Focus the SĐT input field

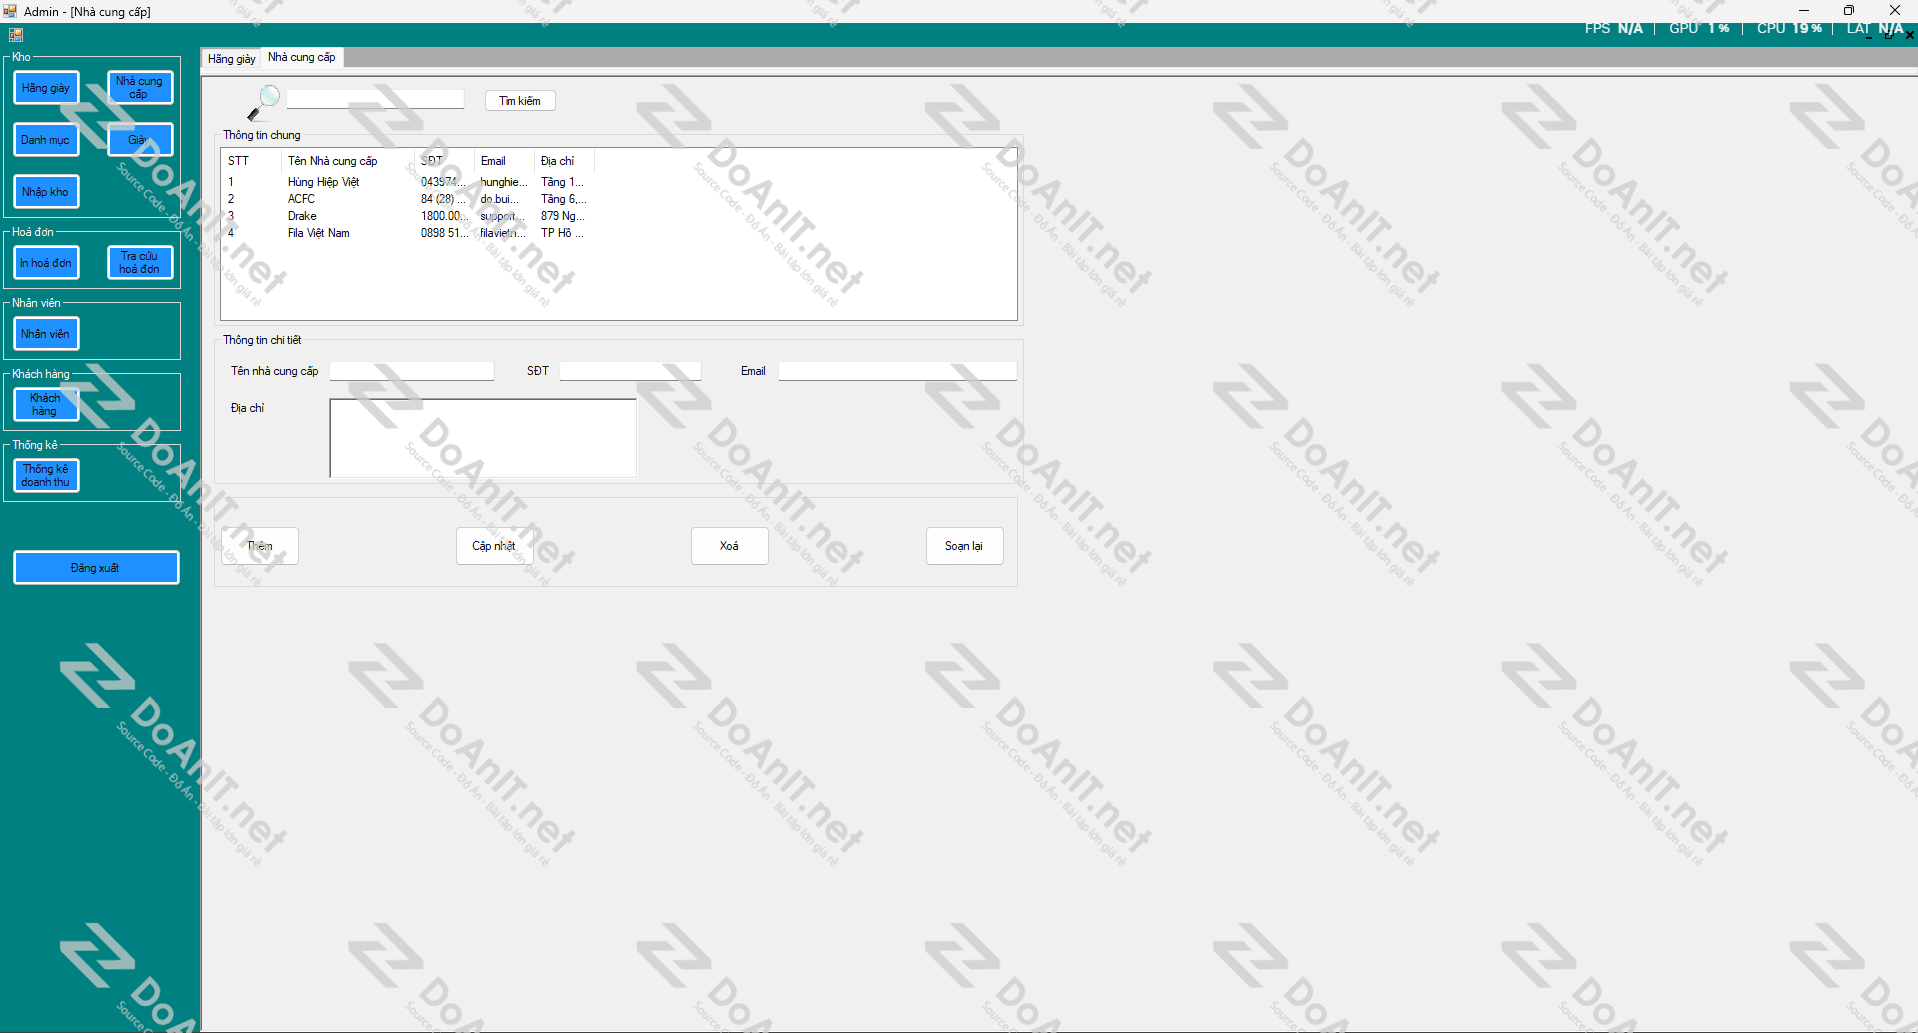630,371
